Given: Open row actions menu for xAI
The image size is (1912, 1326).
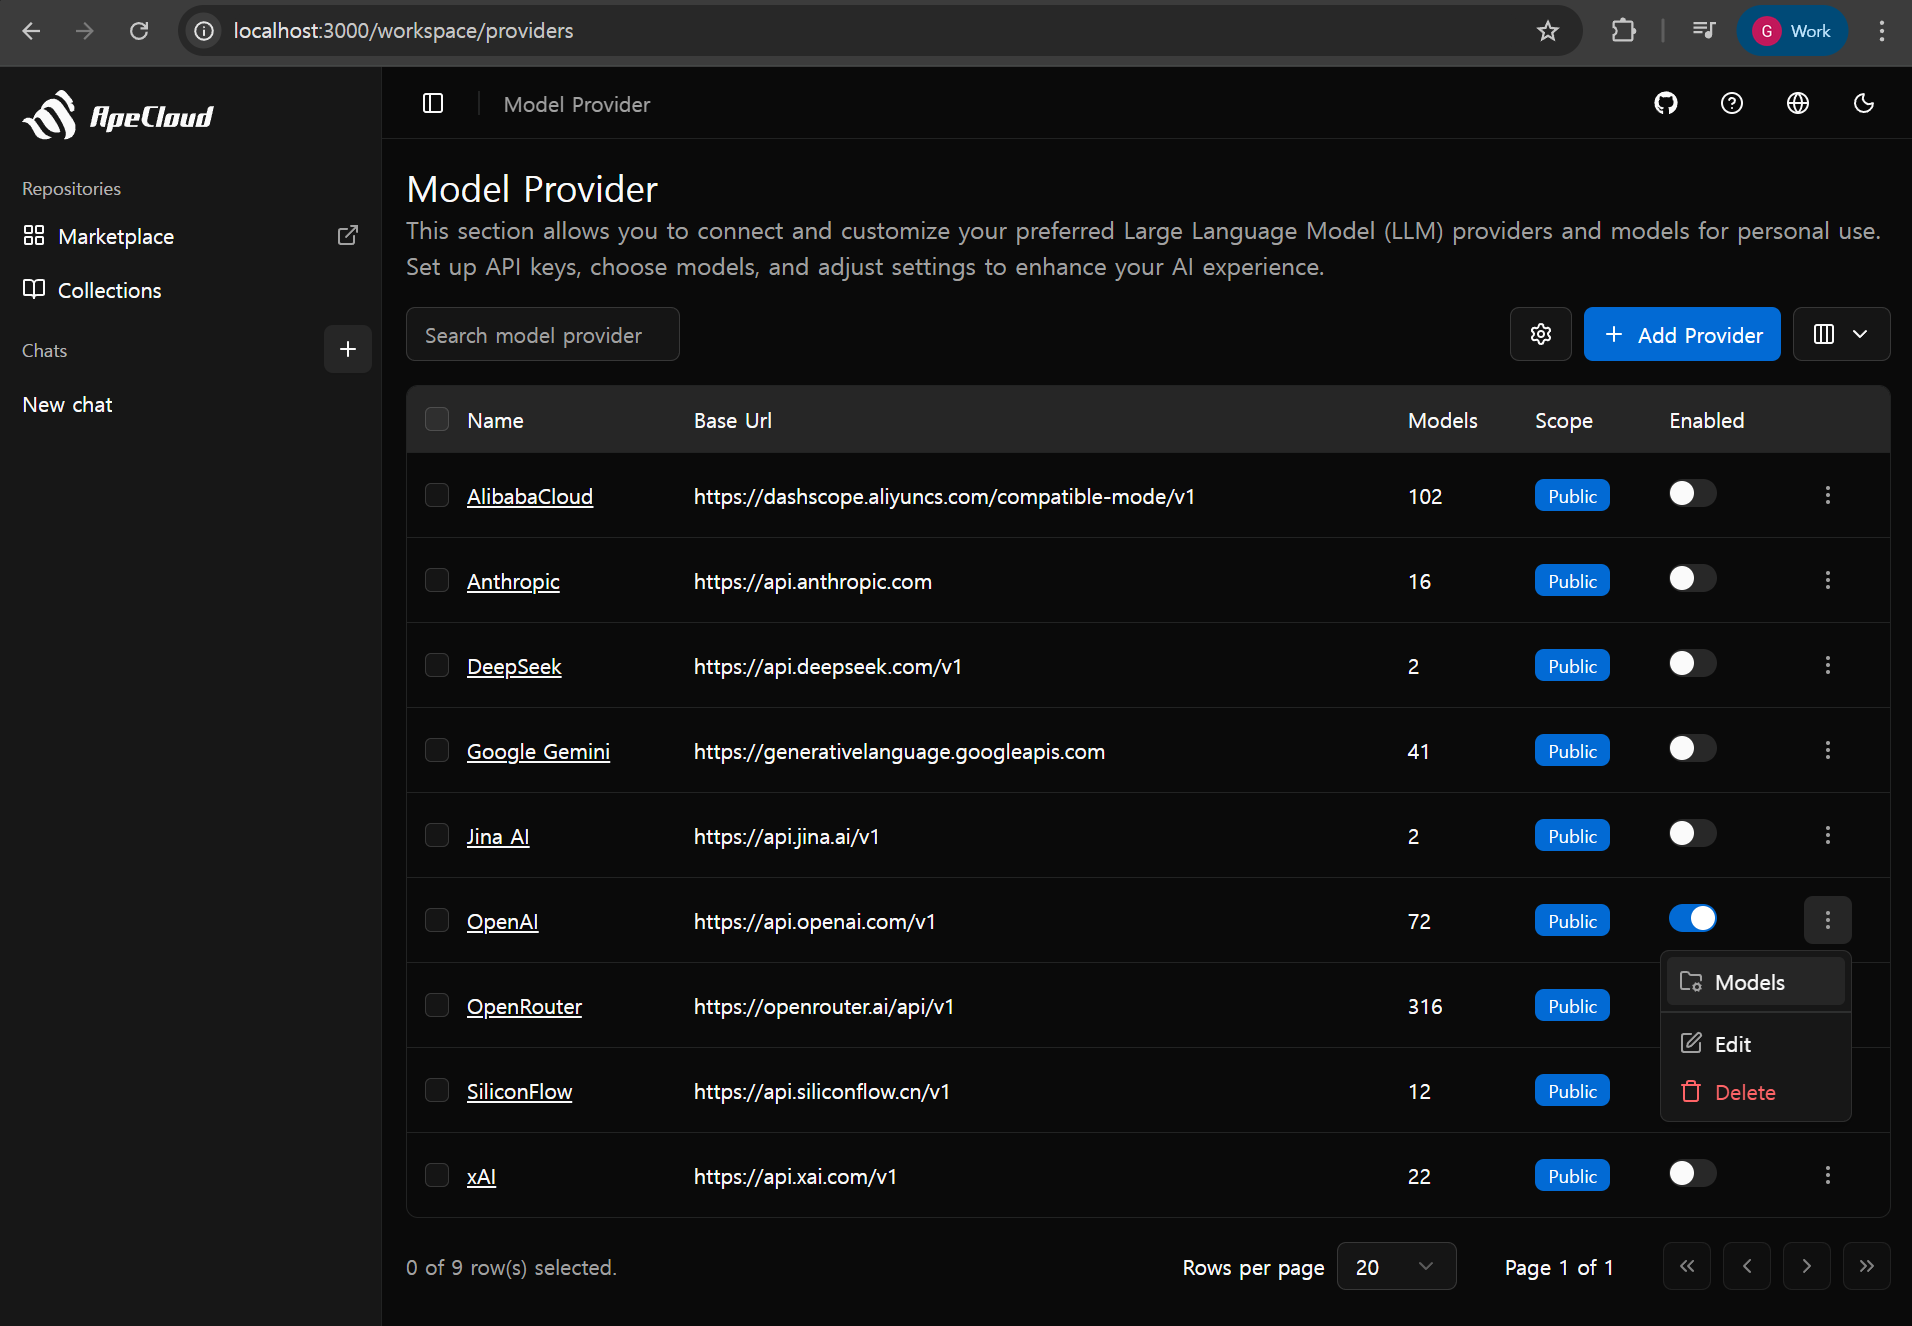Looking at the screenshot, I should [1828, 1175].
